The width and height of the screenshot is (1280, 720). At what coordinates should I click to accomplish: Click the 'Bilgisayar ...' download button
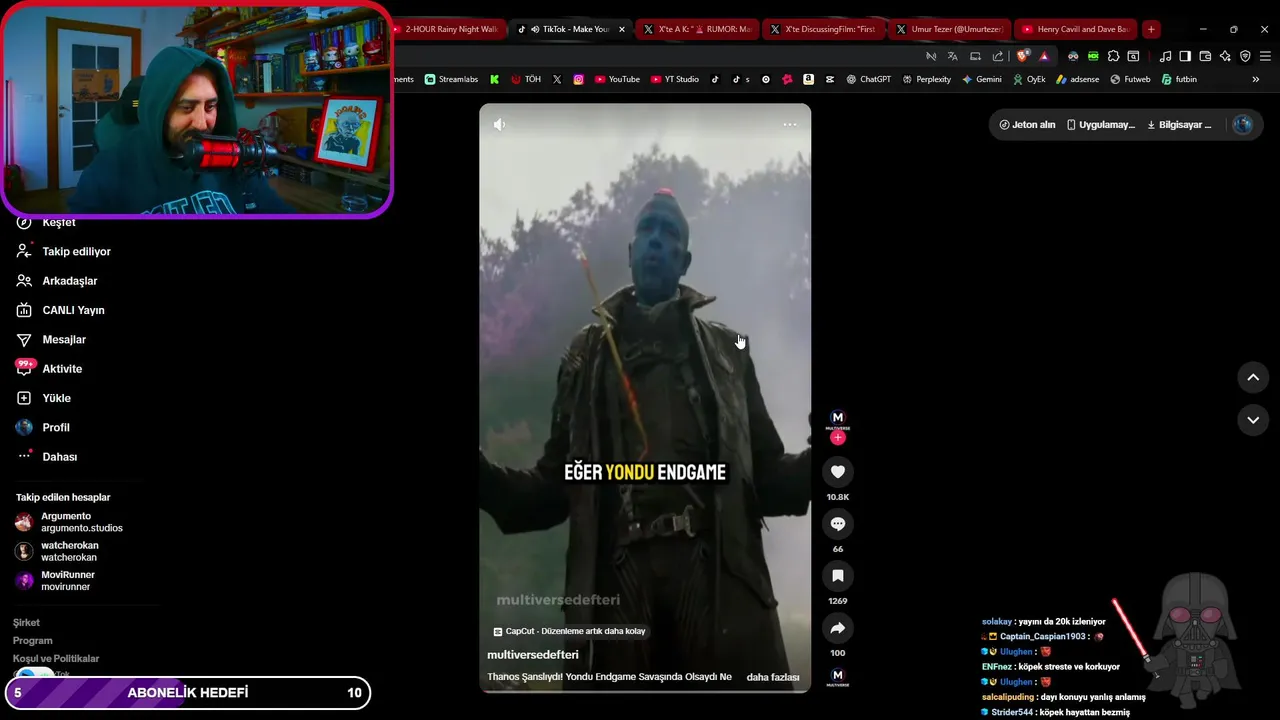(x=1179, y=125)
